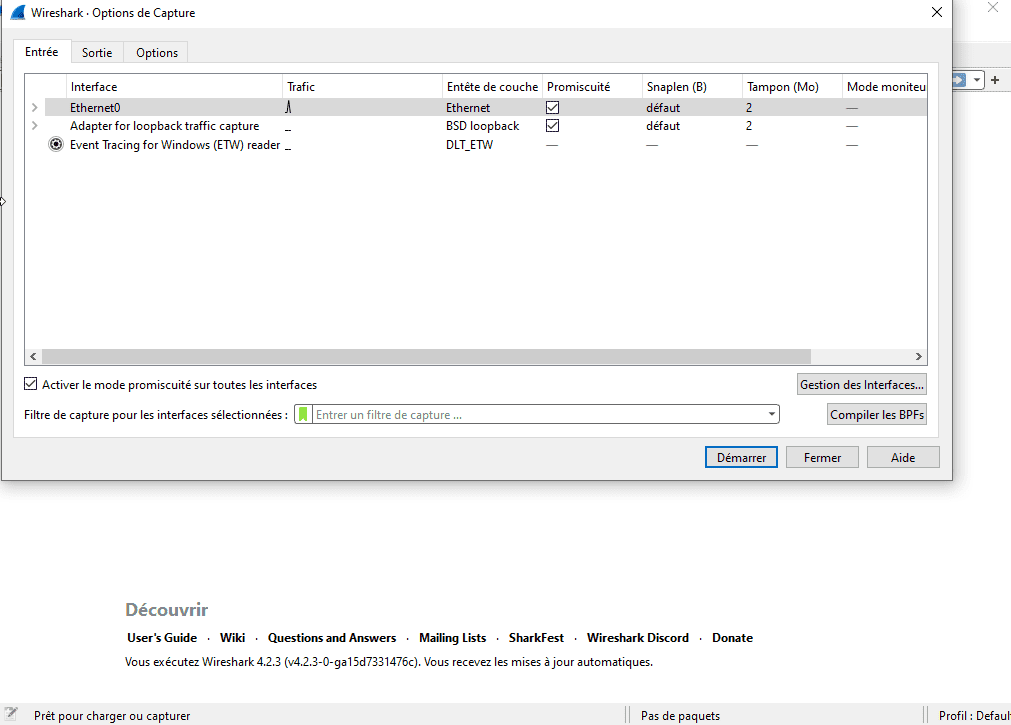1011x725 pixels.
Task: Expand the Ethernet0 interface row
Action: [35, 108]
